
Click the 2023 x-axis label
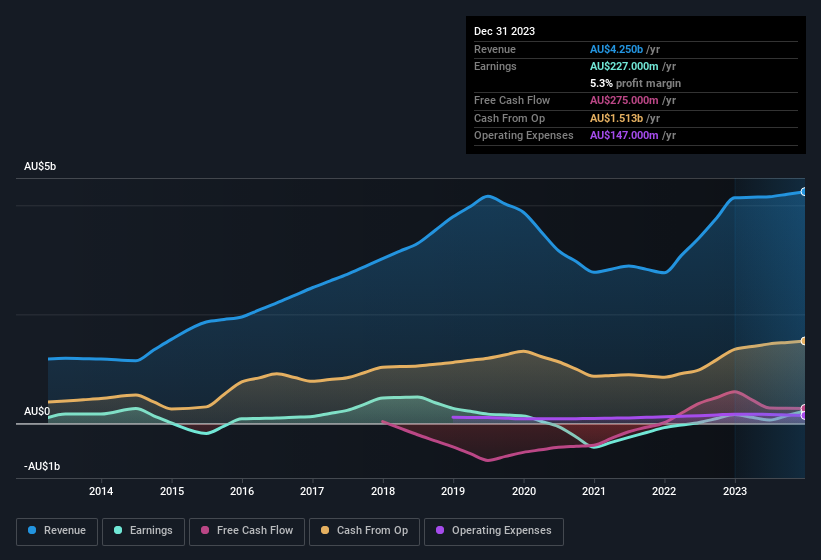click(x=735, y=491)
